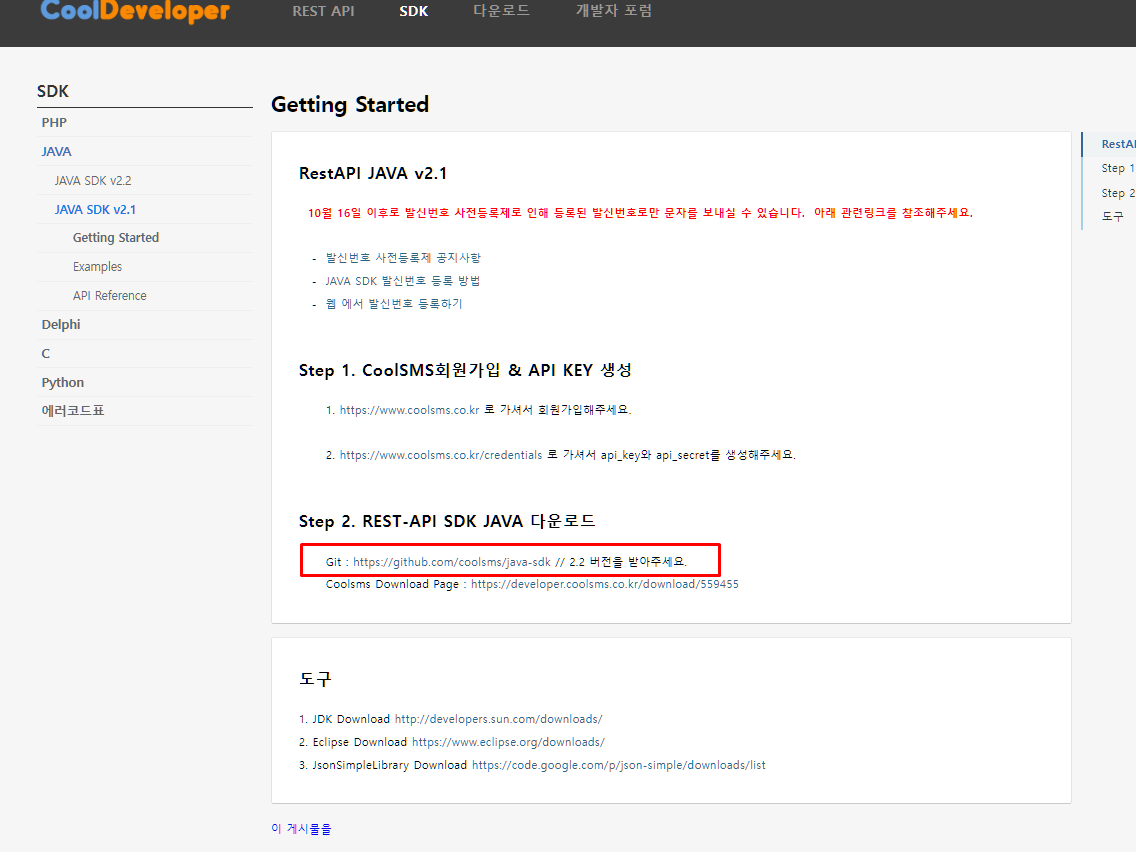Image resolution: width=1136 pixels, height=852 pixels.
Task: Open the JDK Download sun.com link
Action: click(498, 719)
